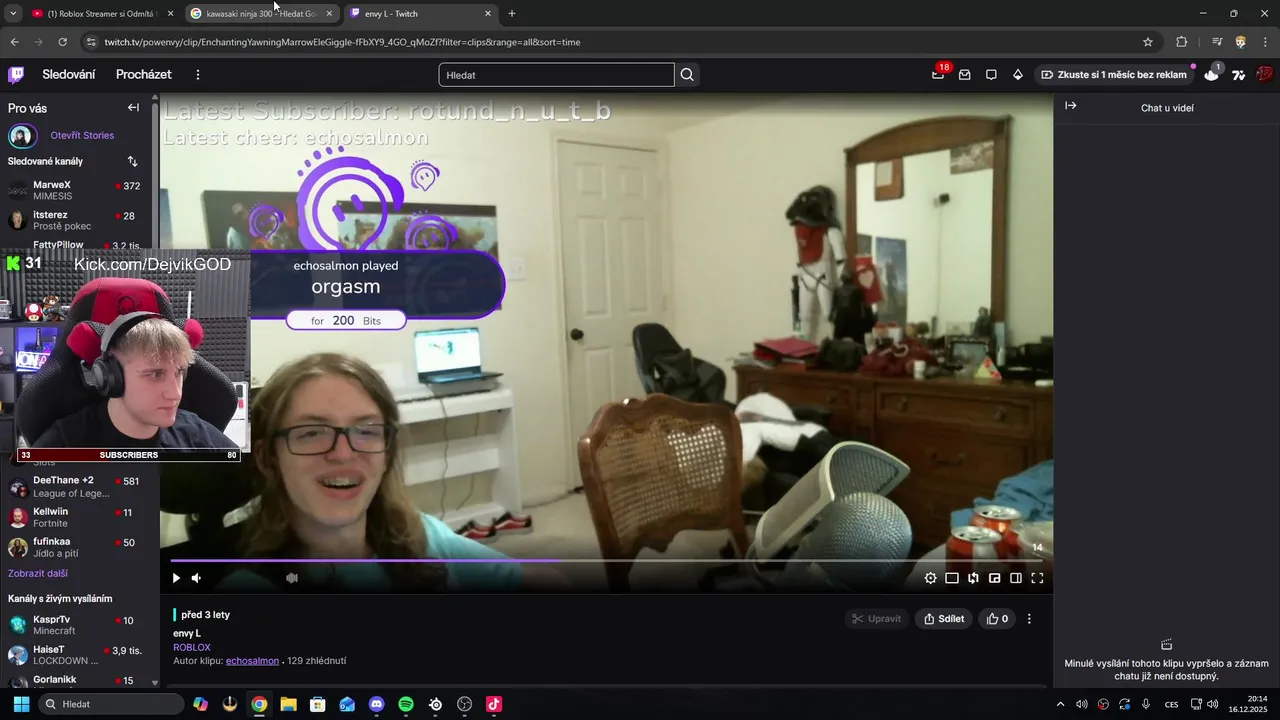Open the Twitch inbox notifications icon

pyautogui.click(x=965, y=75)
